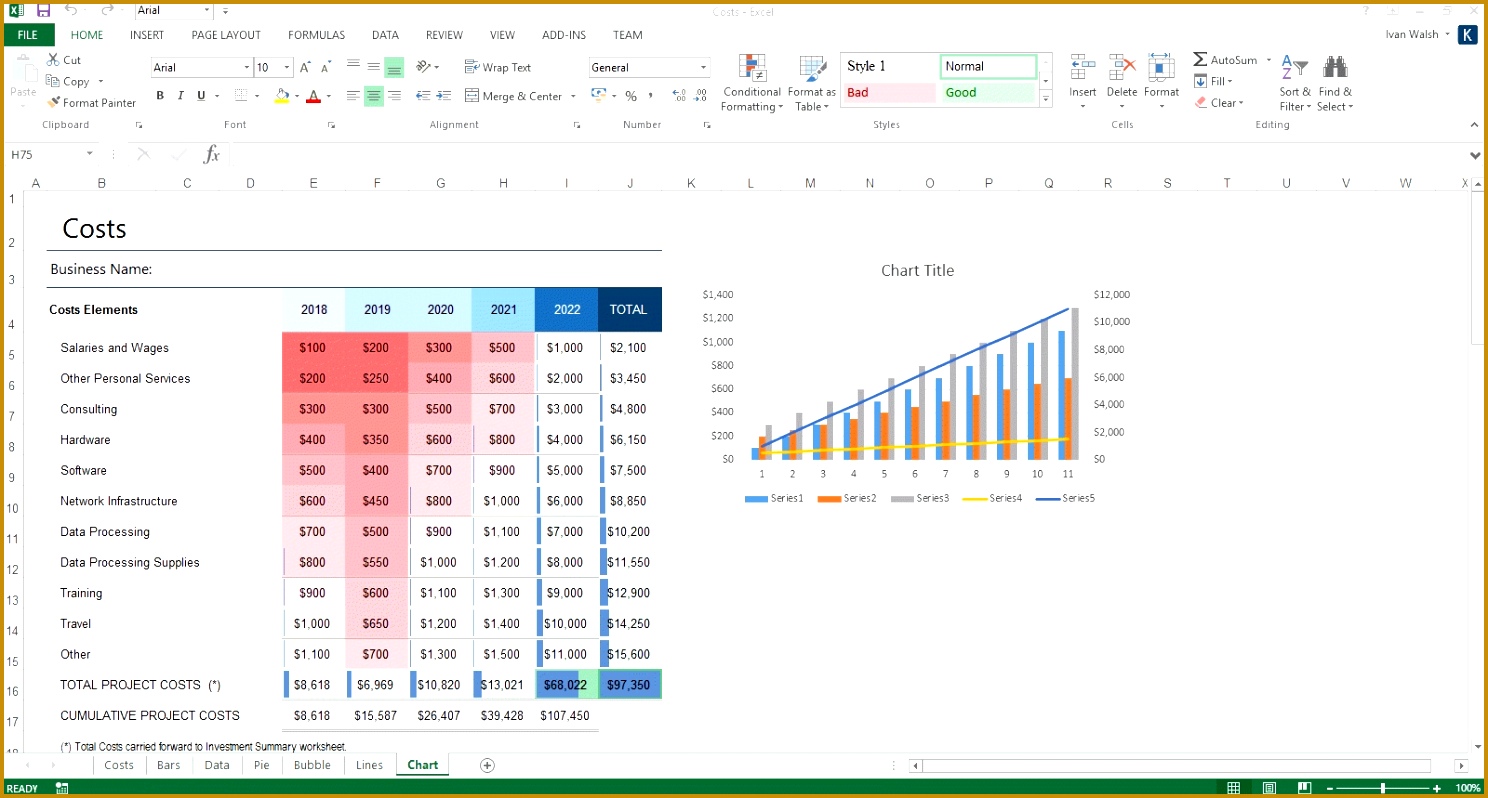This screenshot has height=798, width=1488.
Task: Click the Undo arrow icon
Action: click(x=70, y=10)
